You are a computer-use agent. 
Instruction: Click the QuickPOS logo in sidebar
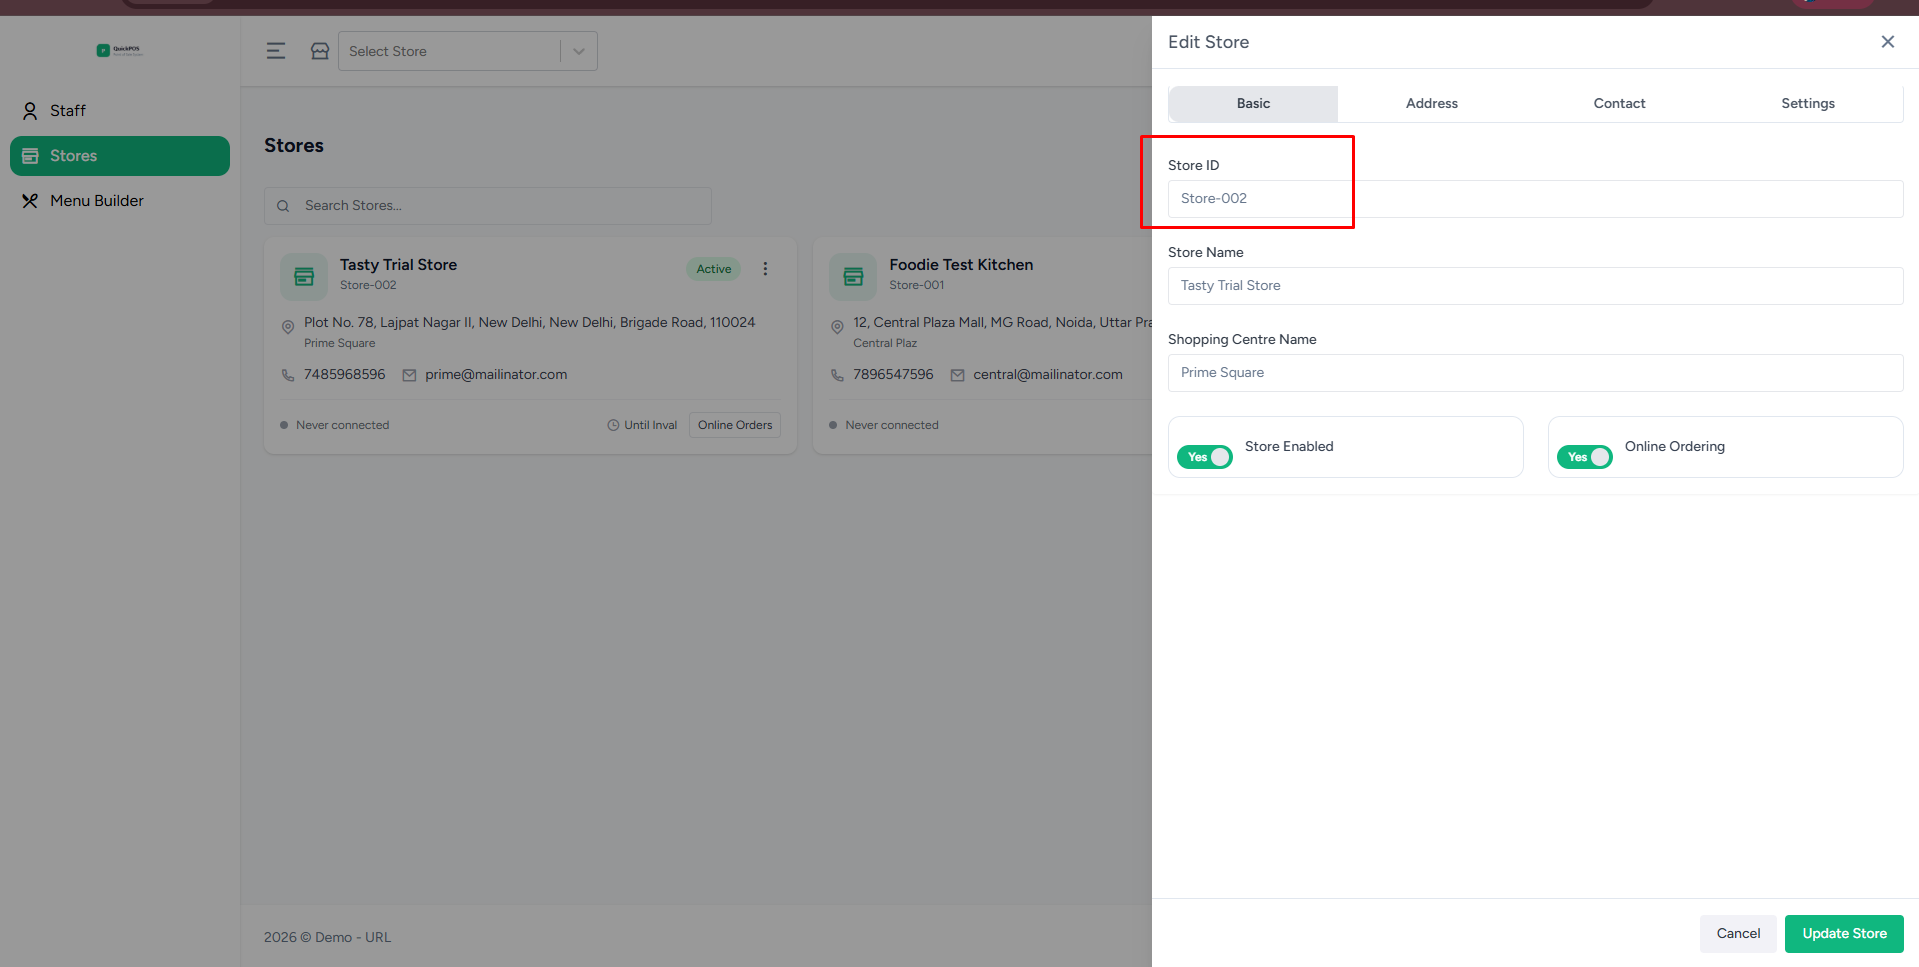click(x=120, y=50)
